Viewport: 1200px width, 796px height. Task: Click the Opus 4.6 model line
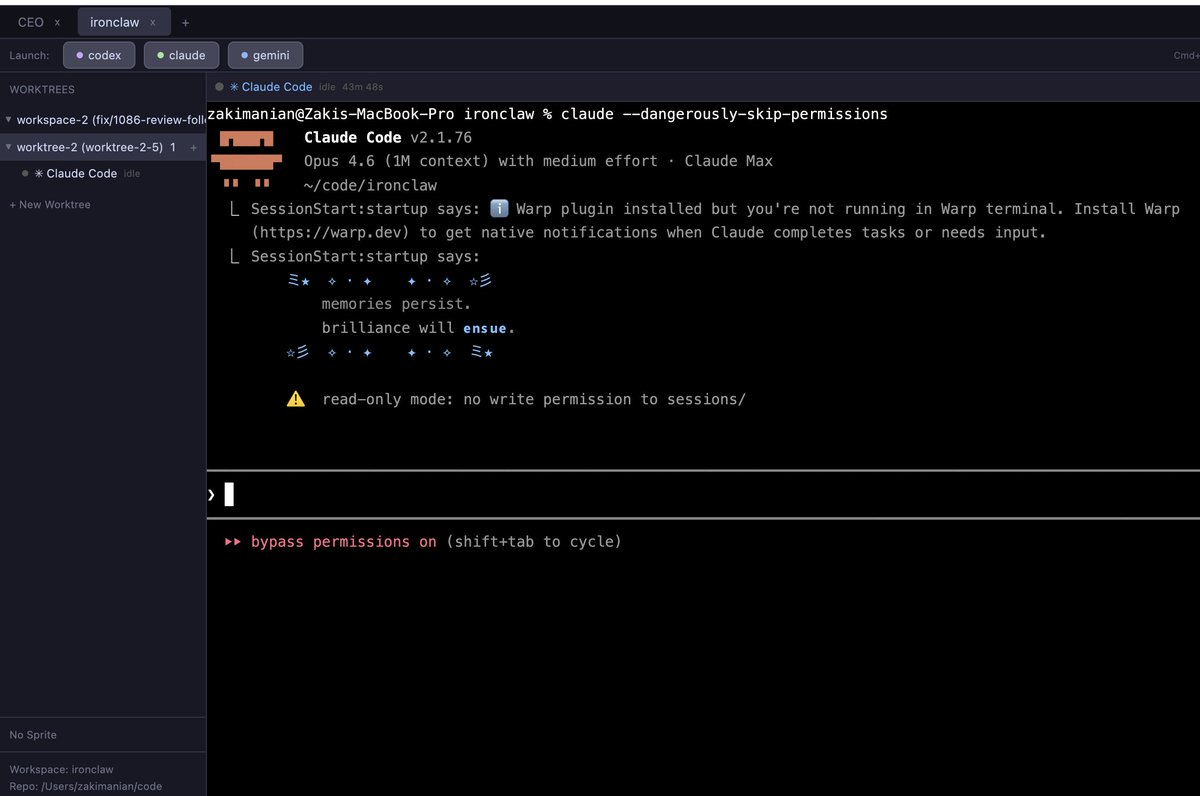coord(538,161)
